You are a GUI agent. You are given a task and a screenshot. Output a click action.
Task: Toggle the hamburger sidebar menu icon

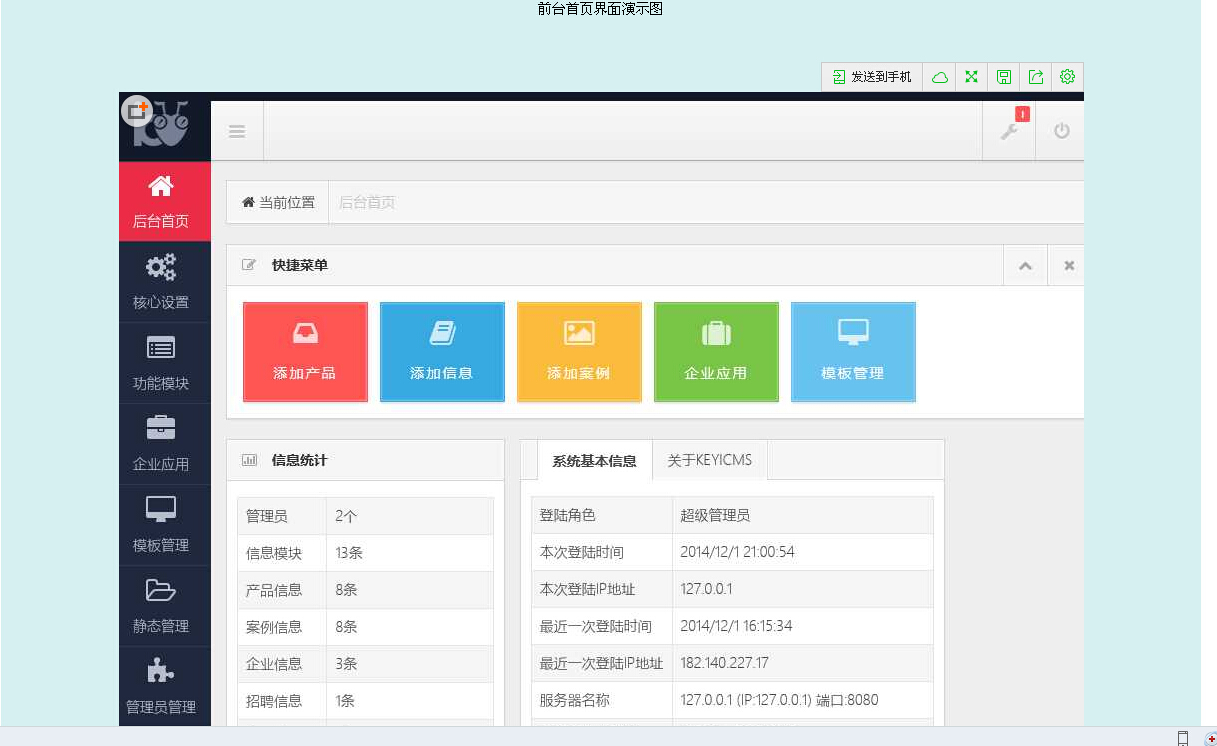click(237, 131)
